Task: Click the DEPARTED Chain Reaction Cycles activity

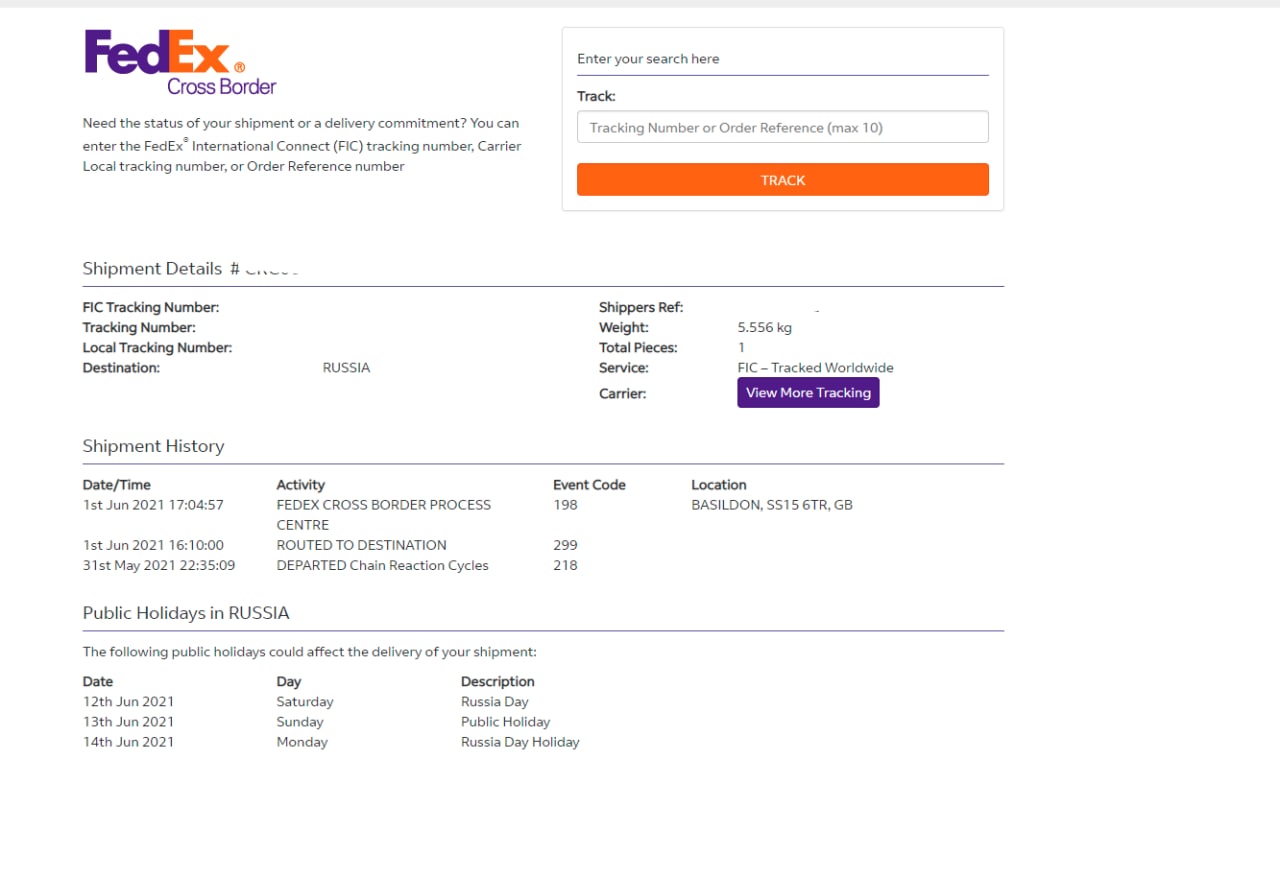Action: (x=383, y=565)
